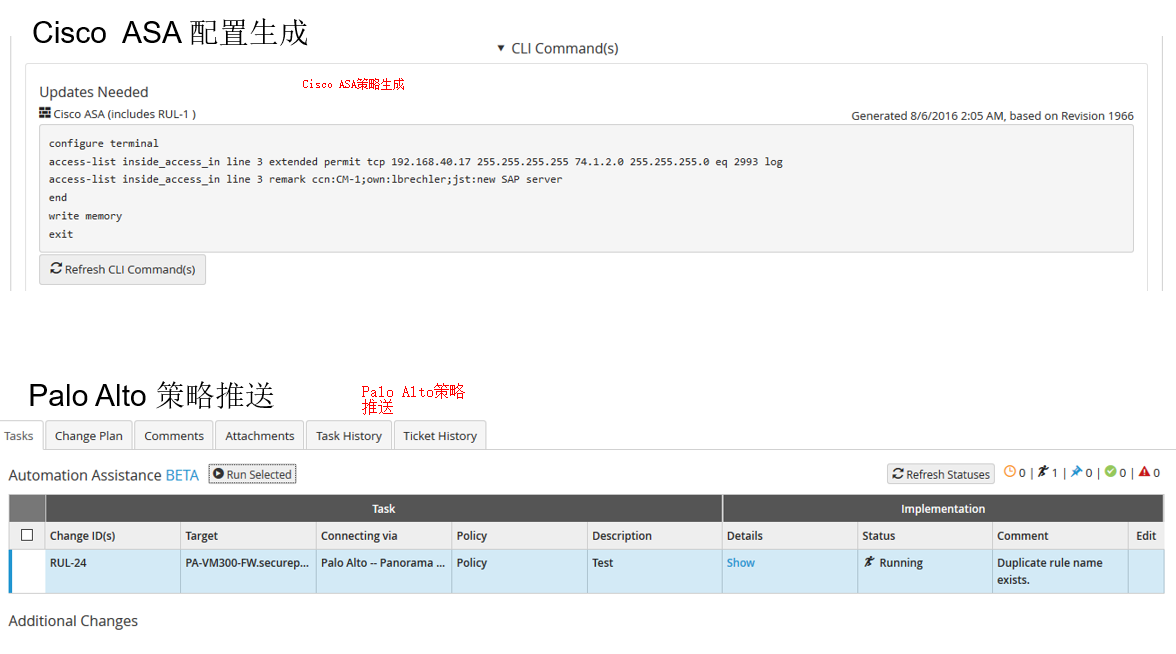Click the running-man status count icon
Screen dimensions: 1176x654
1042,472
